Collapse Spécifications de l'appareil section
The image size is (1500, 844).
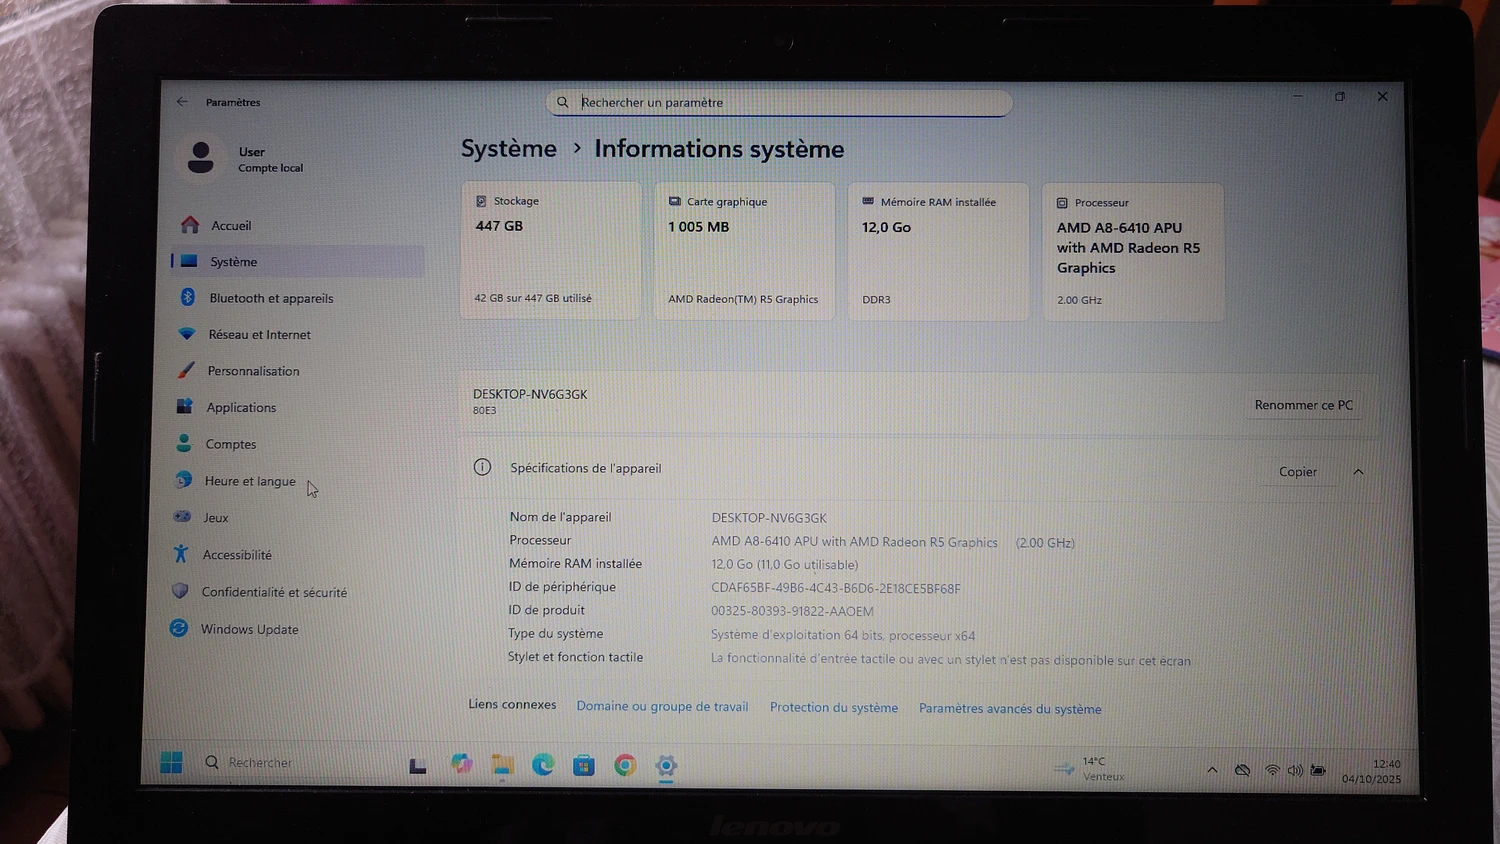[1358, 472]
